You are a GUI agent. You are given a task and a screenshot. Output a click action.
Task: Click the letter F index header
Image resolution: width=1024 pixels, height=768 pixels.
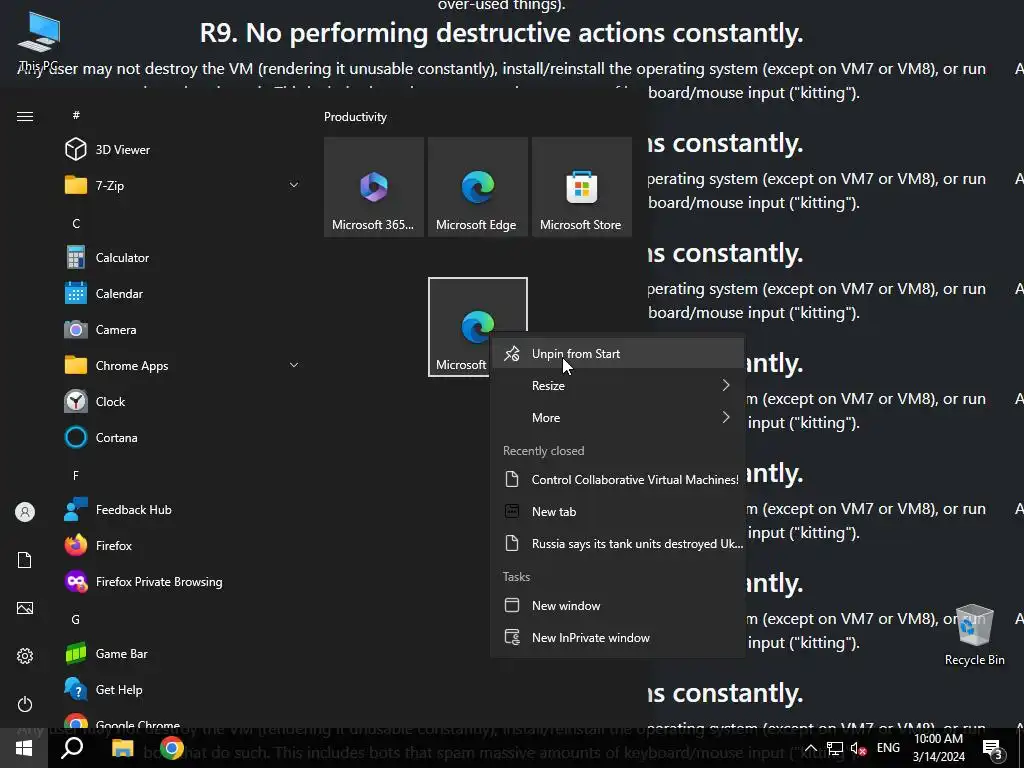[x=76, y=475]
